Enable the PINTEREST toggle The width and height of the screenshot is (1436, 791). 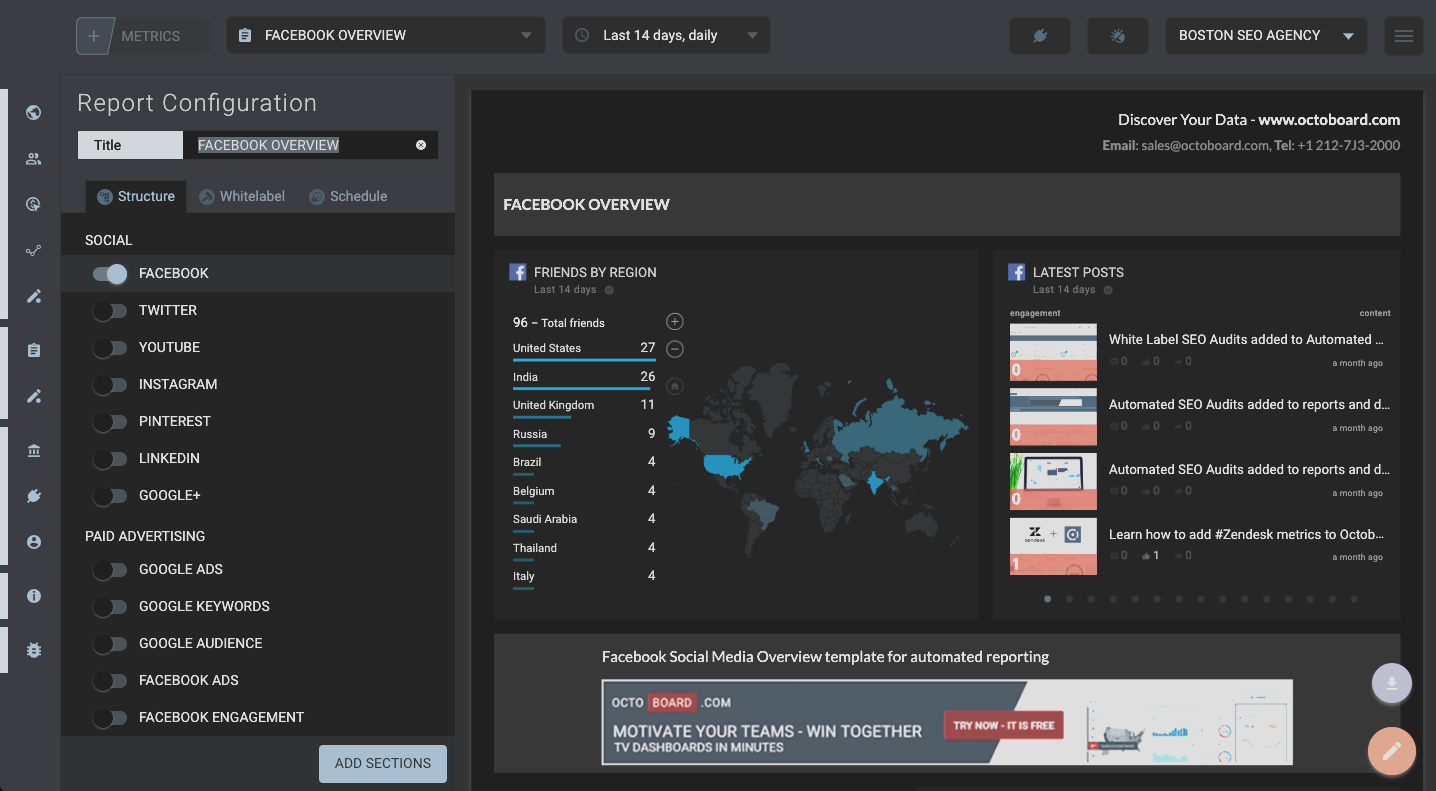pos(110,422)
